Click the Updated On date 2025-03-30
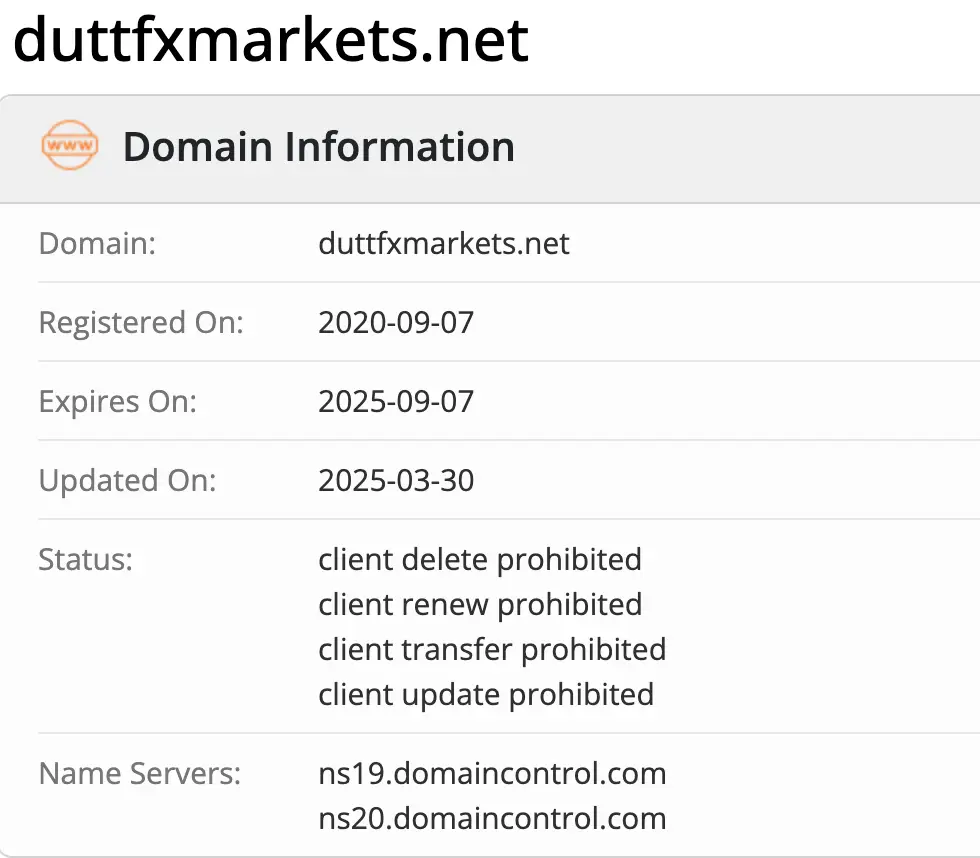 396,481
